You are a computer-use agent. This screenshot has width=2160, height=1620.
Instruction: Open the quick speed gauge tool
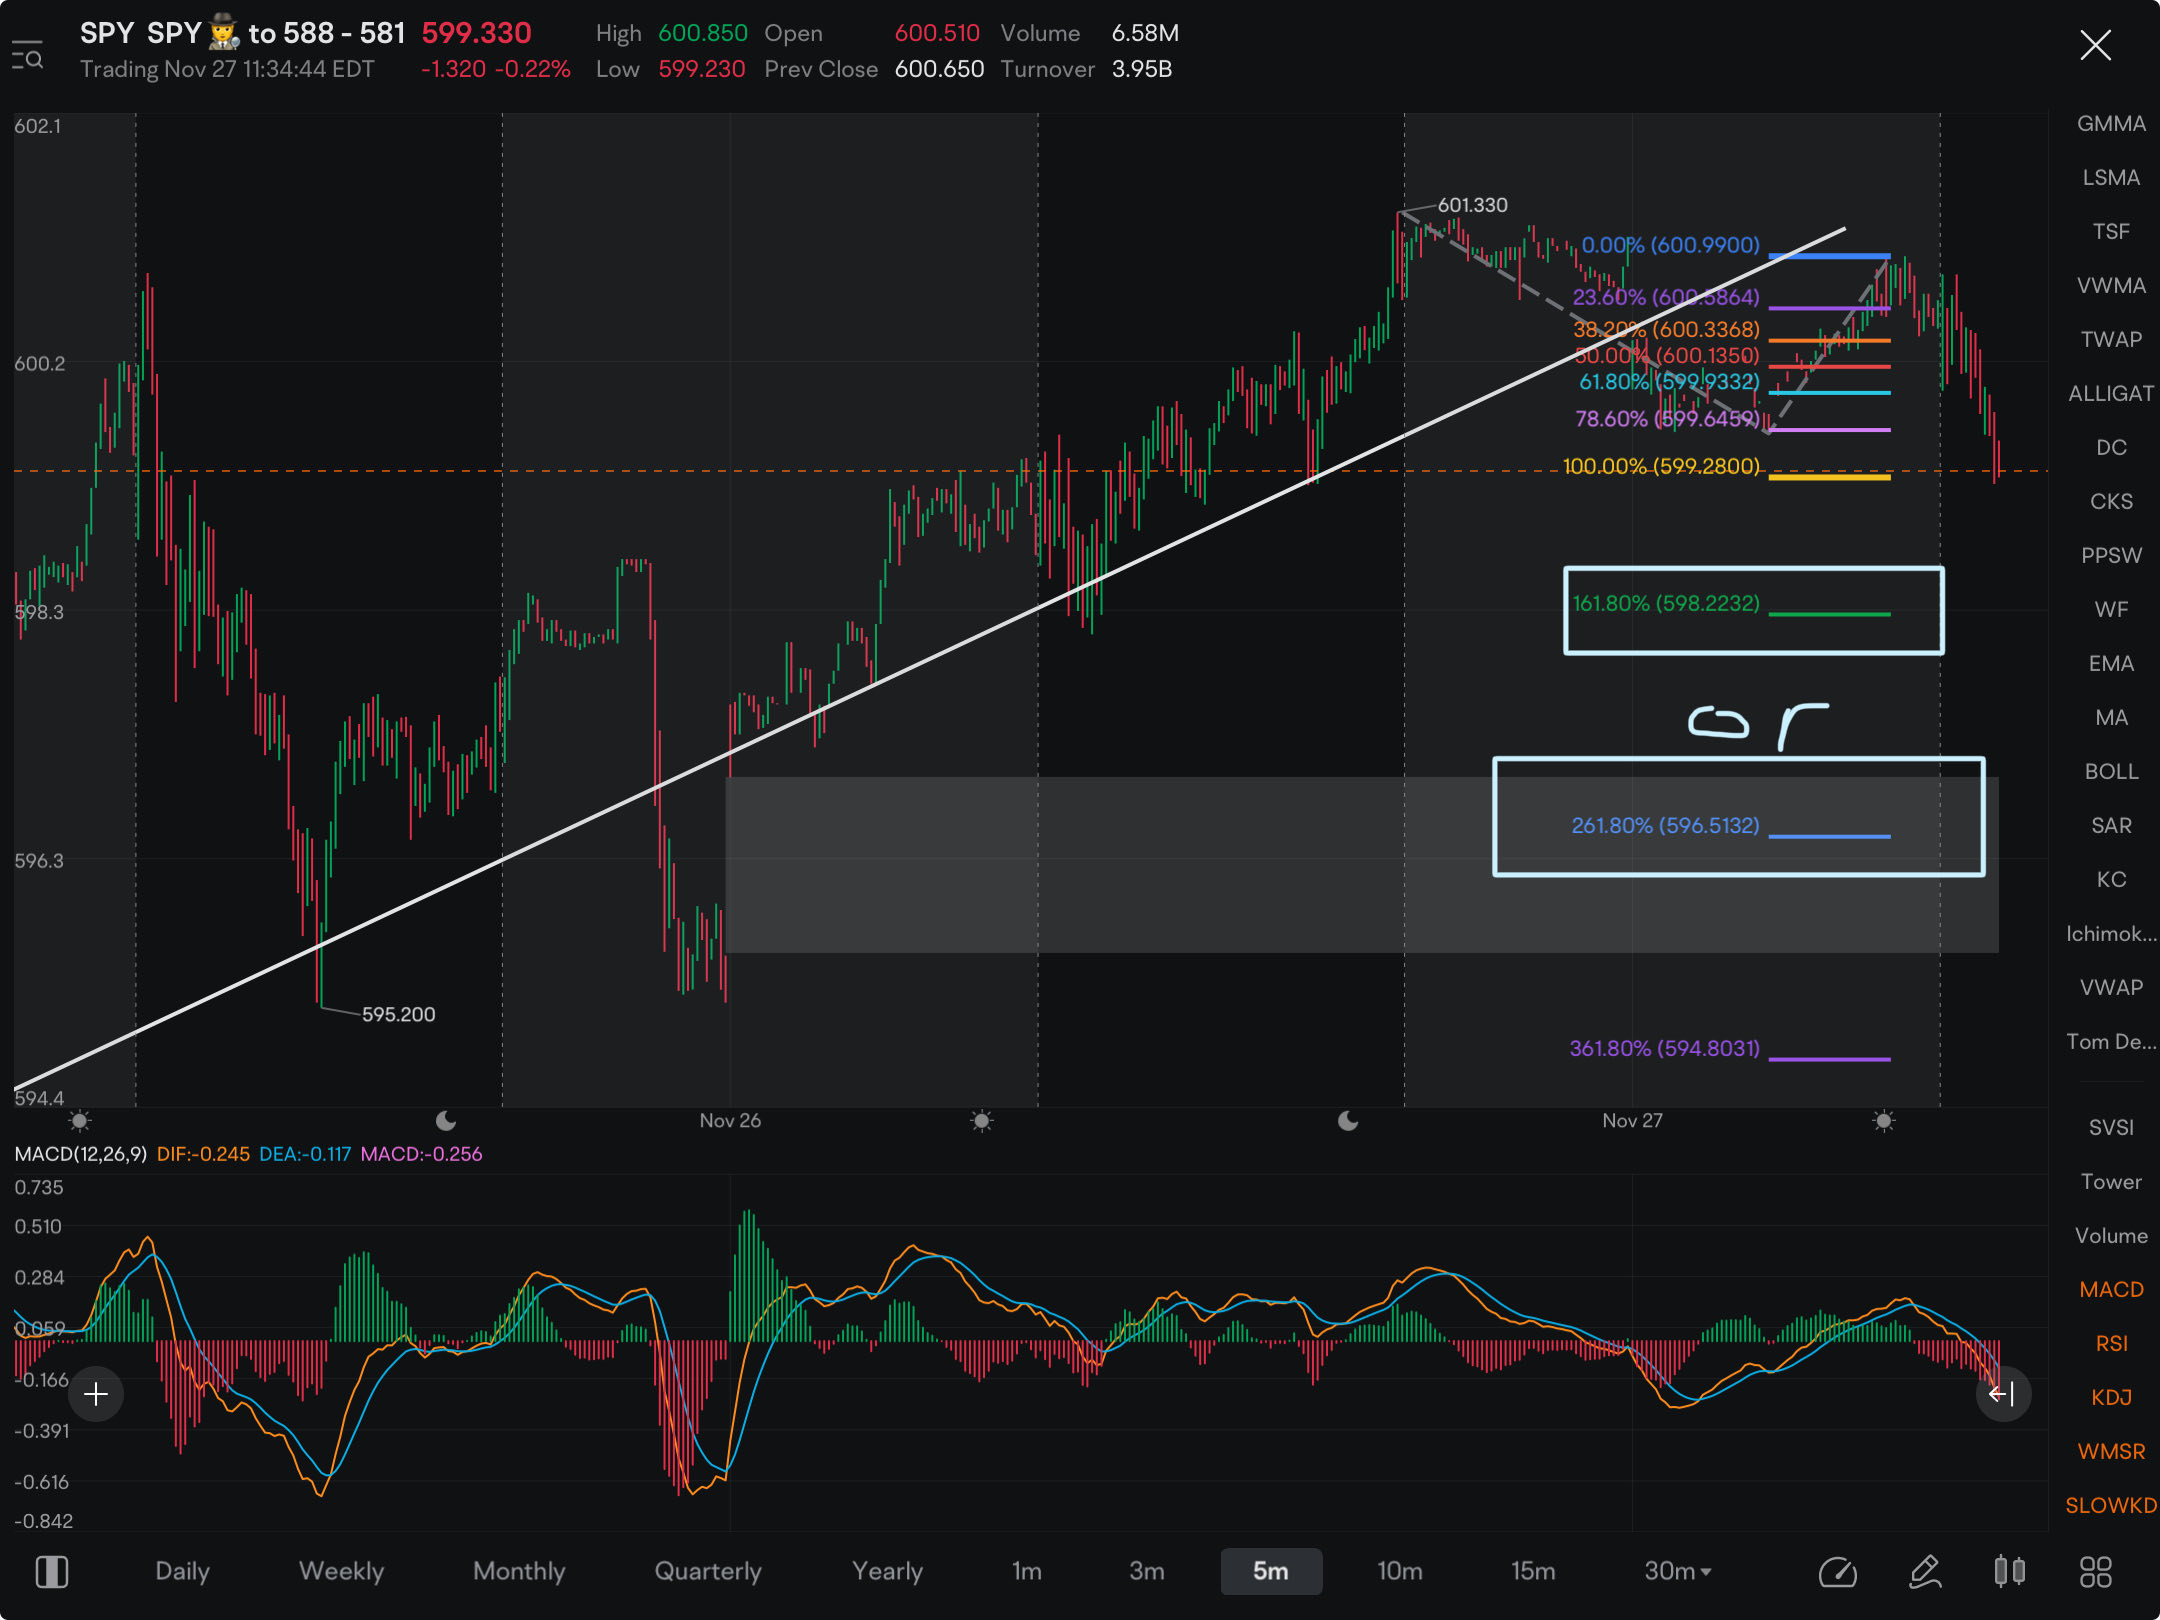(x=1837, y=1572)
